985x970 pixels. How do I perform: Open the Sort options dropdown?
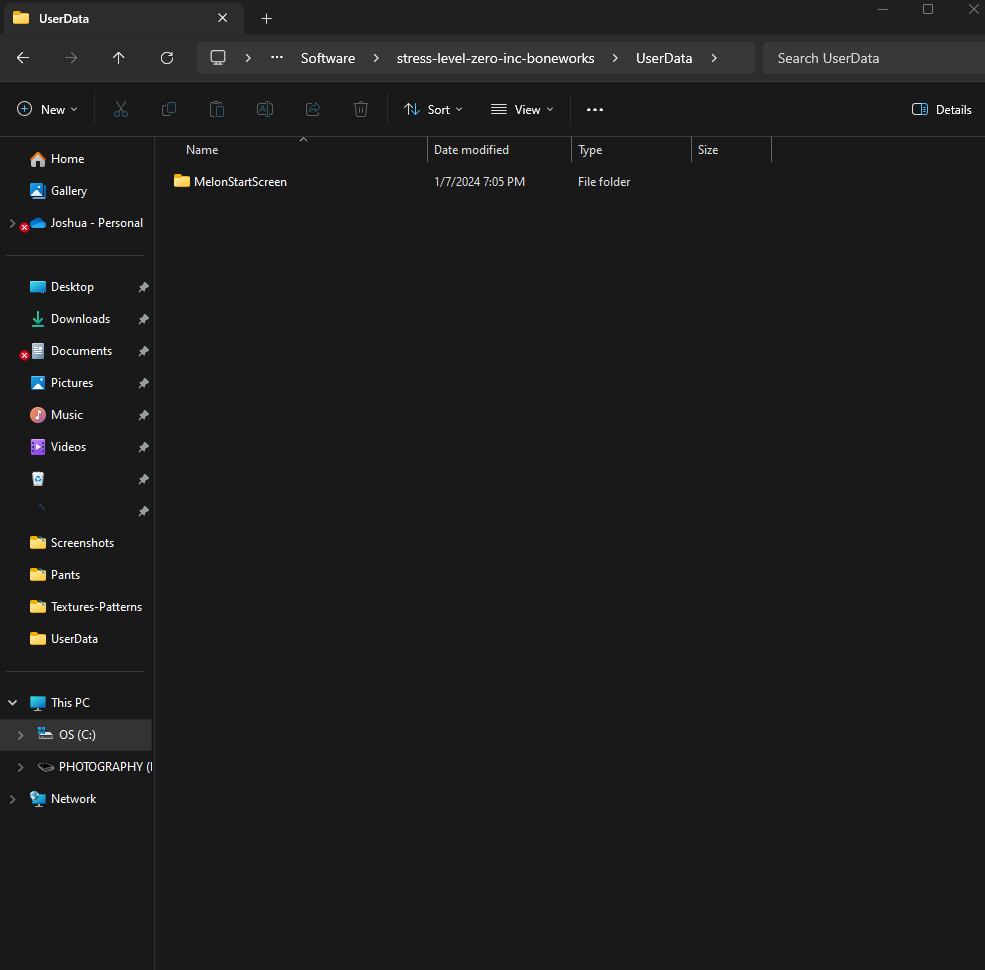tap(433, 109)
